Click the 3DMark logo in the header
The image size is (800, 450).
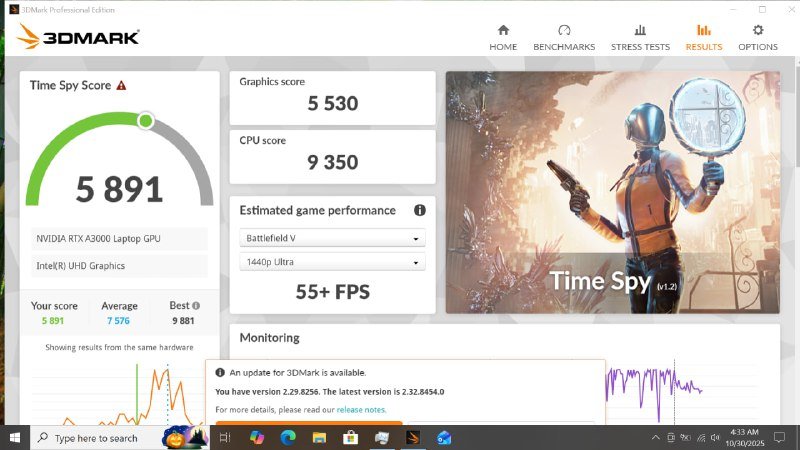point(78,37)
